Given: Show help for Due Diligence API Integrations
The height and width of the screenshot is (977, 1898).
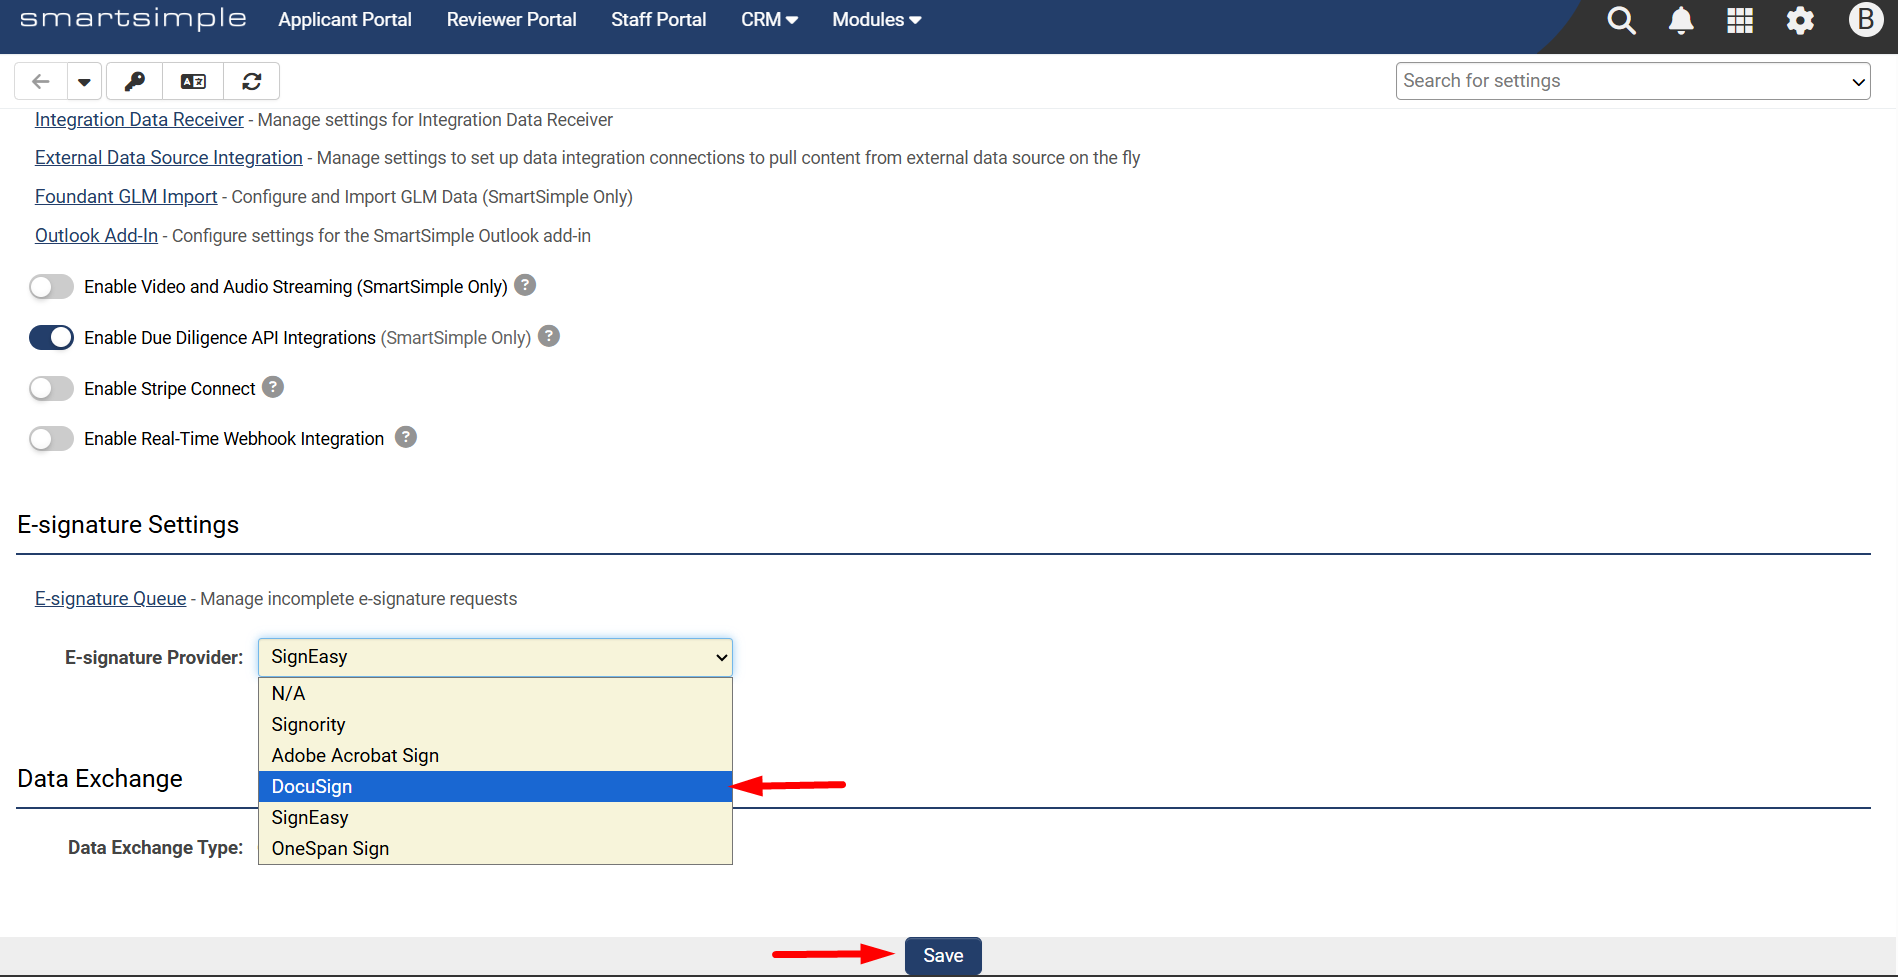Looking at the screenshot, I should point(549,336).
